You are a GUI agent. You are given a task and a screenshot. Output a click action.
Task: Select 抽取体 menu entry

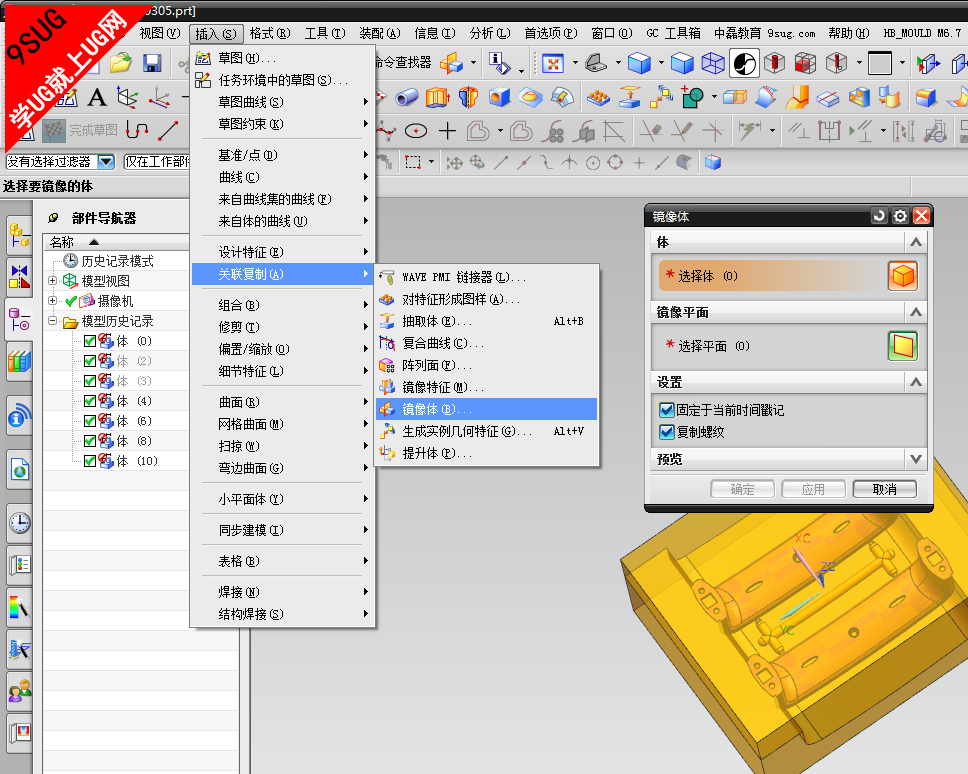(486, 321)
